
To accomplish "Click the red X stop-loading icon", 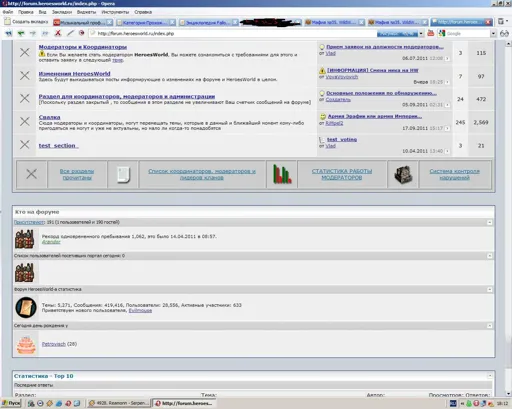I will [58, 33].
